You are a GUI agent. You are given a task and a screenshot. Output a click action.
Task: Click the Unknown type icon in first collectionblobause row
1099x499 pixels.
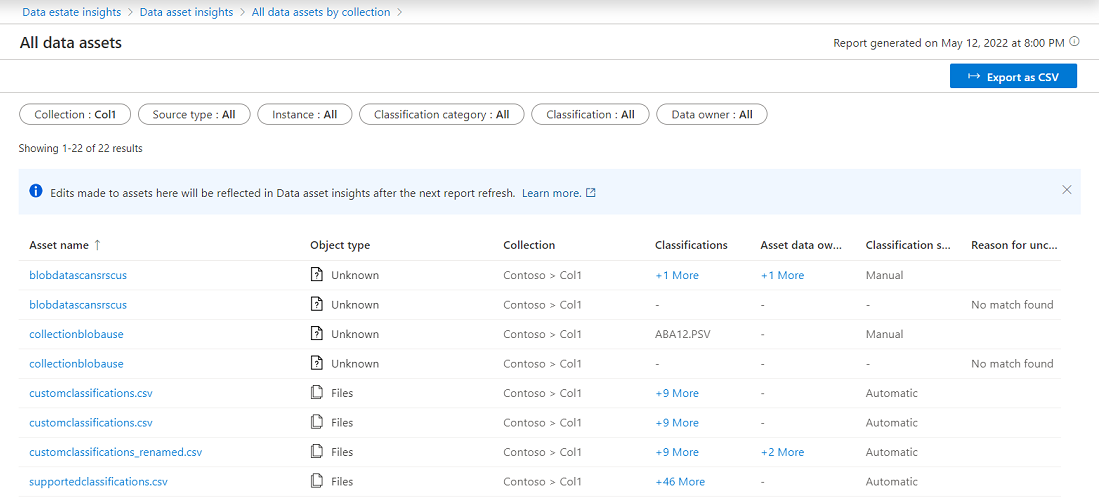click(317, 334)
